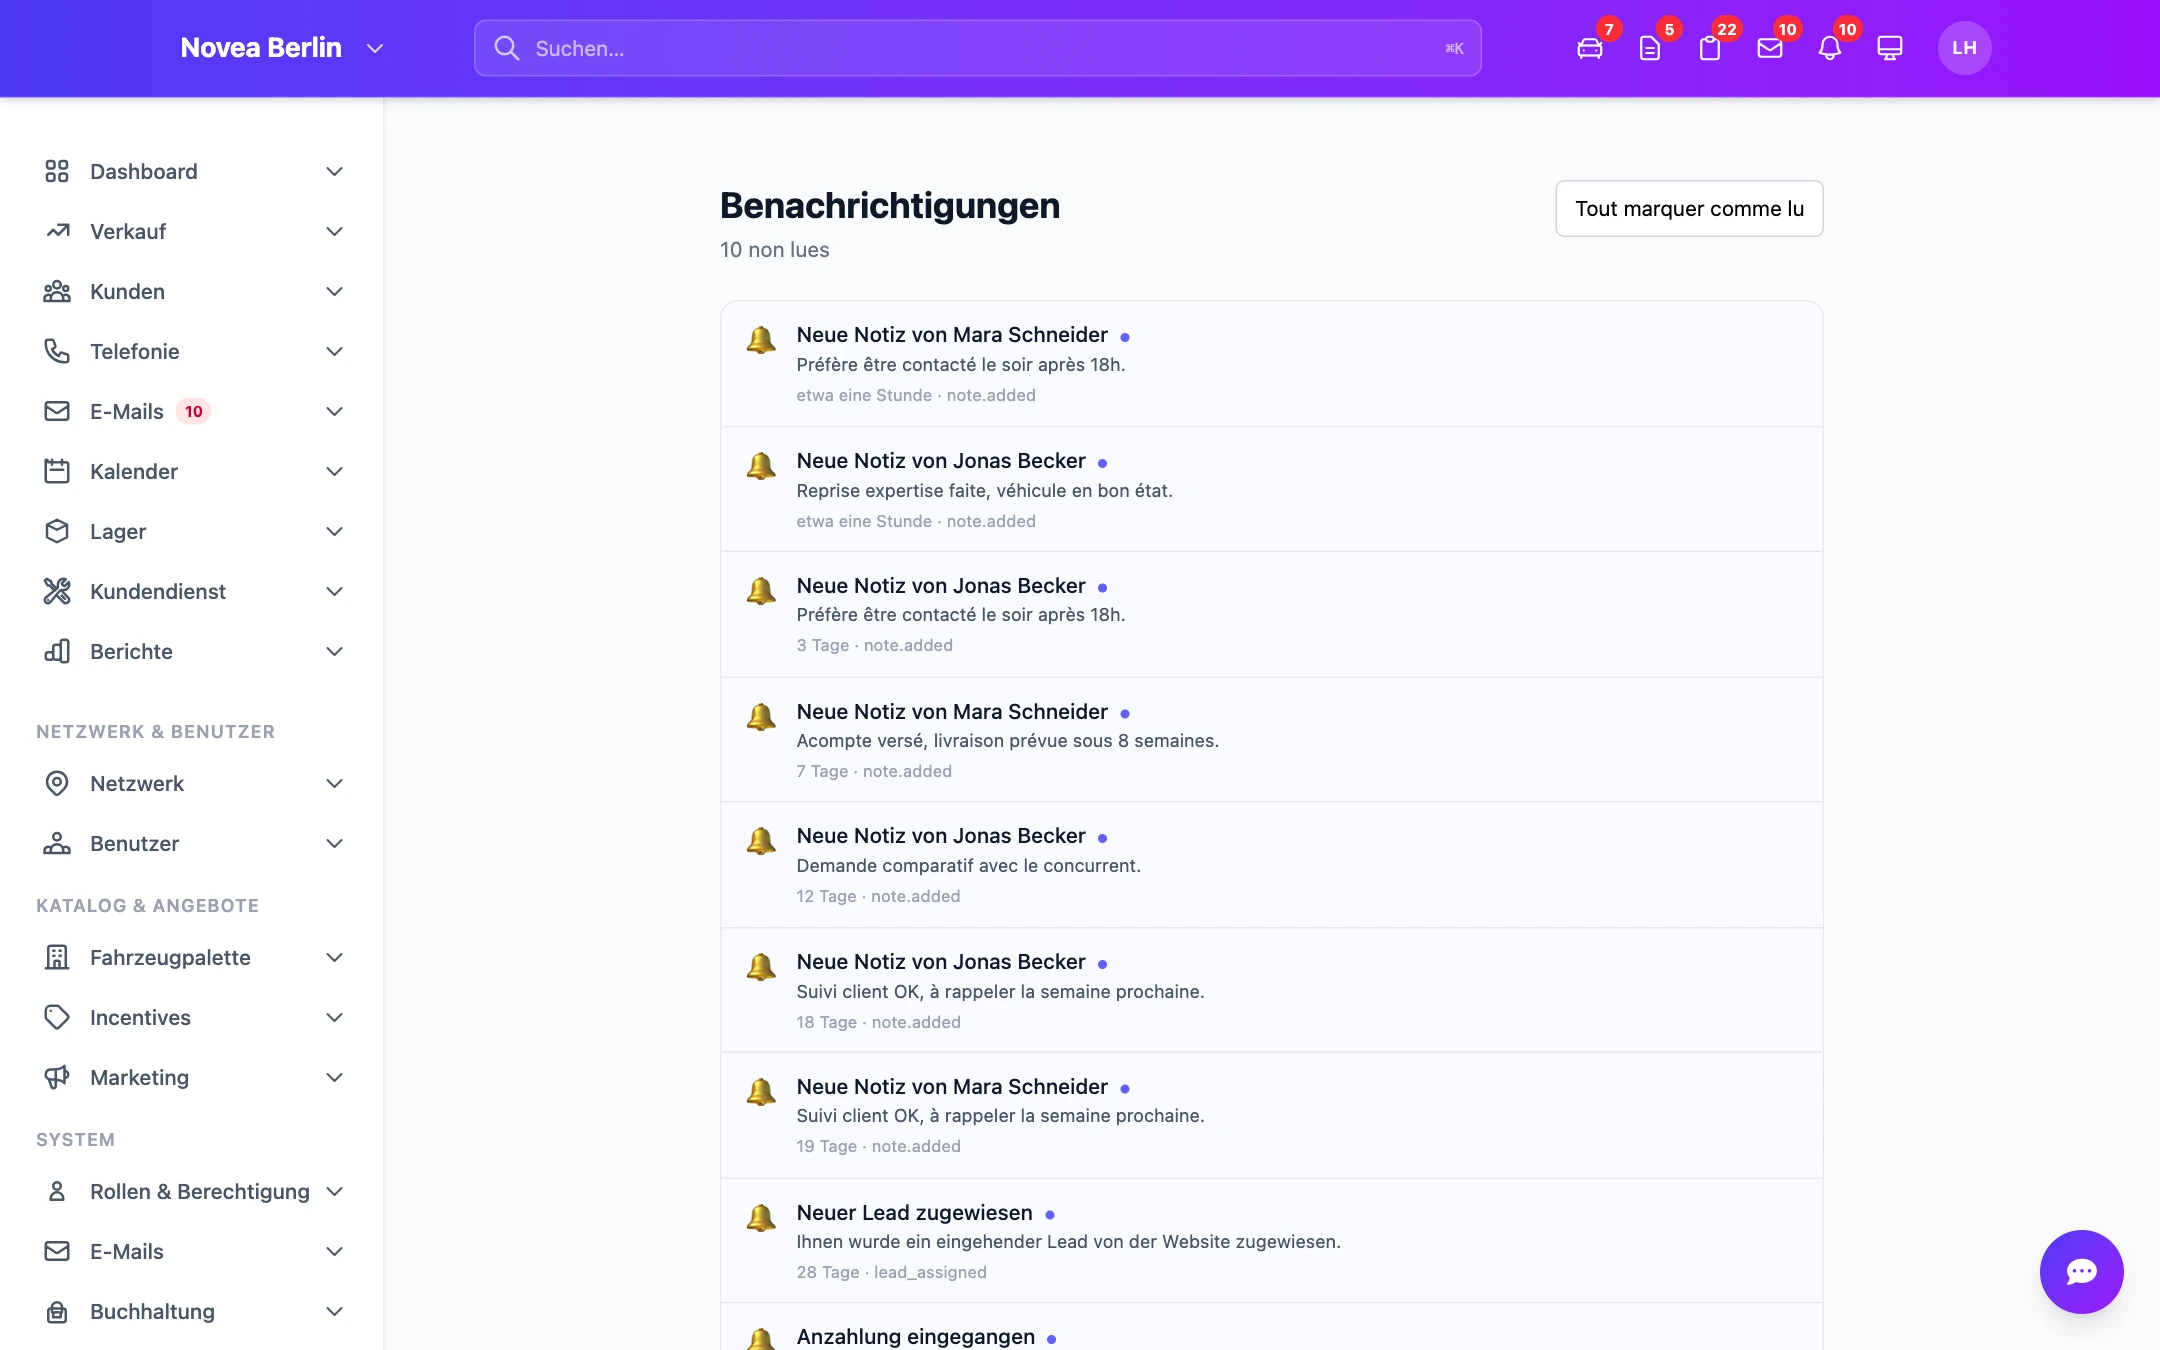Expand the Dashboard menu chevron

point(335,172)
